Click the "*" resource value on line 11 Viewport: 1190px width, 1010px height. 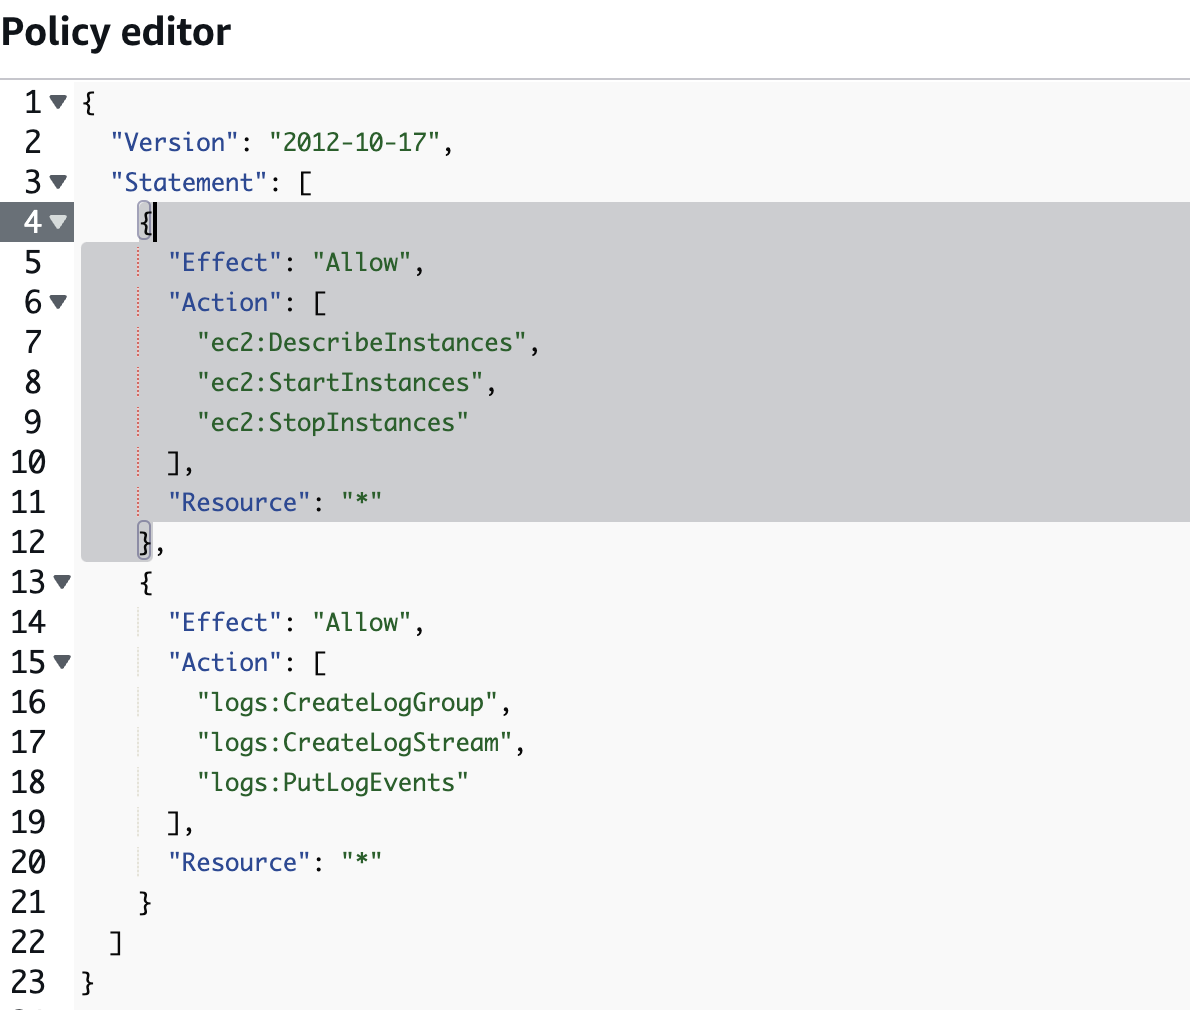[361, 502]
